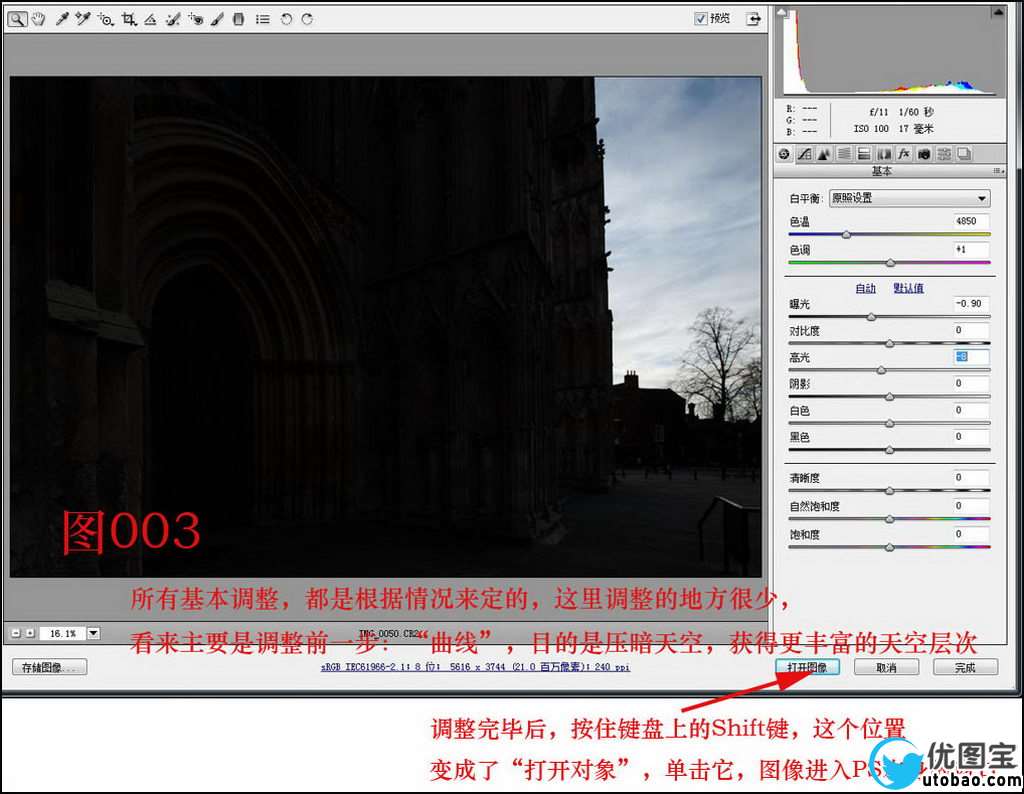Select the White Balance eyedropper tool
This screenshot has height=794, width=1024.
62,19
